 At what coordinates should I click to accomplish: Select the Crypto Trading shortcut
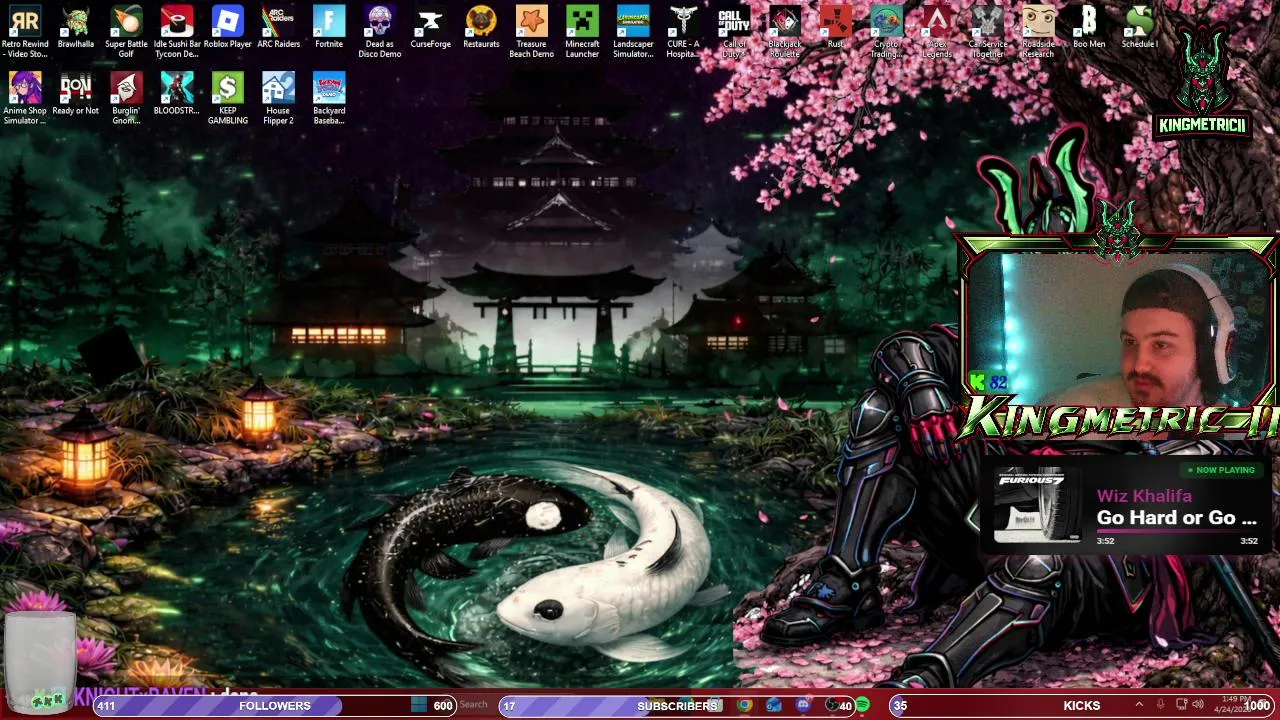pyautogui.click(x=886, y=32)
